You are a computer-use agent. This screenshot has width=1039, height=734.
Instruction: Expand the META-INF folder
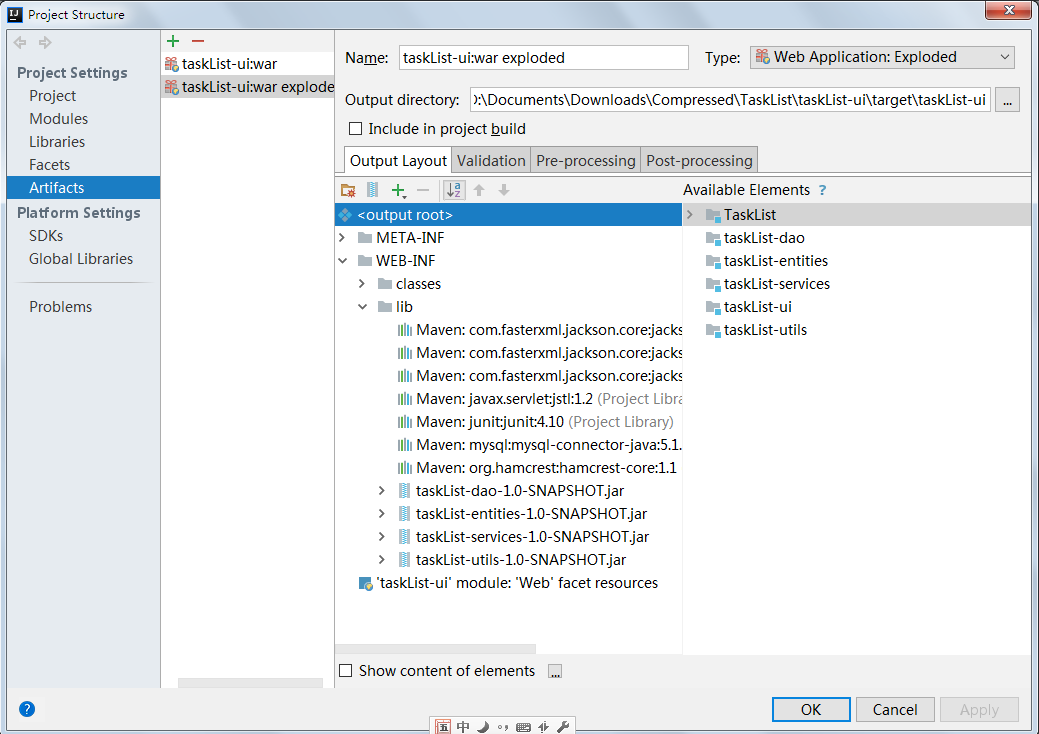coord(343,238)
